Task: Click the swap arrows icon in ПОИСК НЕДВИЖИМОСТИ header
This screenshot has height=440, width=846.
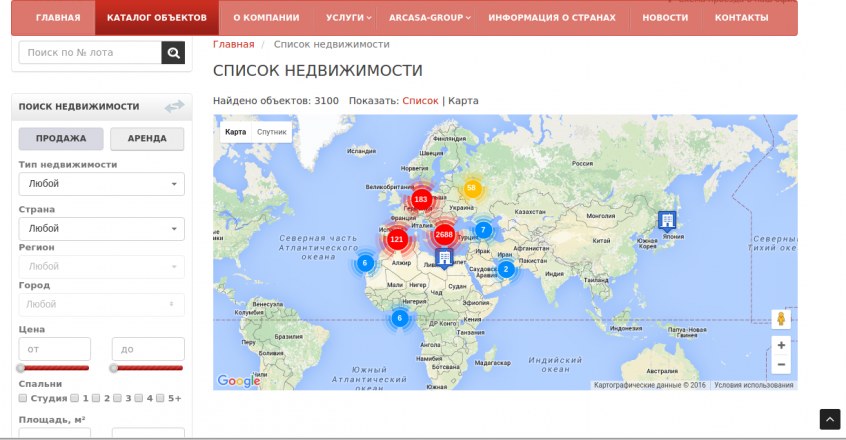Action: pos(174,106)
